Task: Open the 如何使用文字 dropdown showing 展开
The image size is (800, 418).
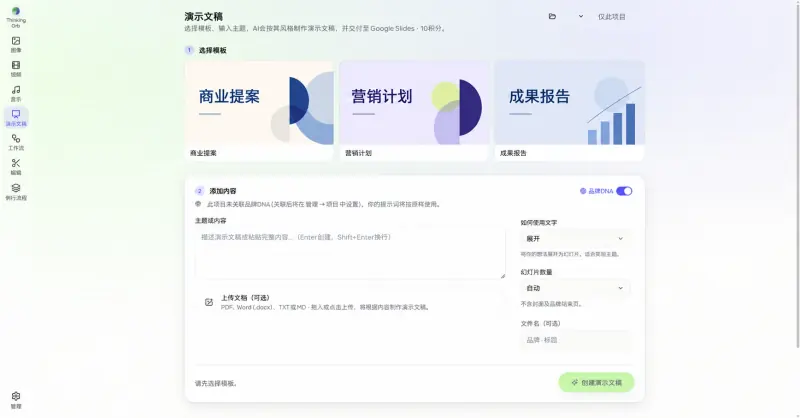Action: click(x=575, y=238)
